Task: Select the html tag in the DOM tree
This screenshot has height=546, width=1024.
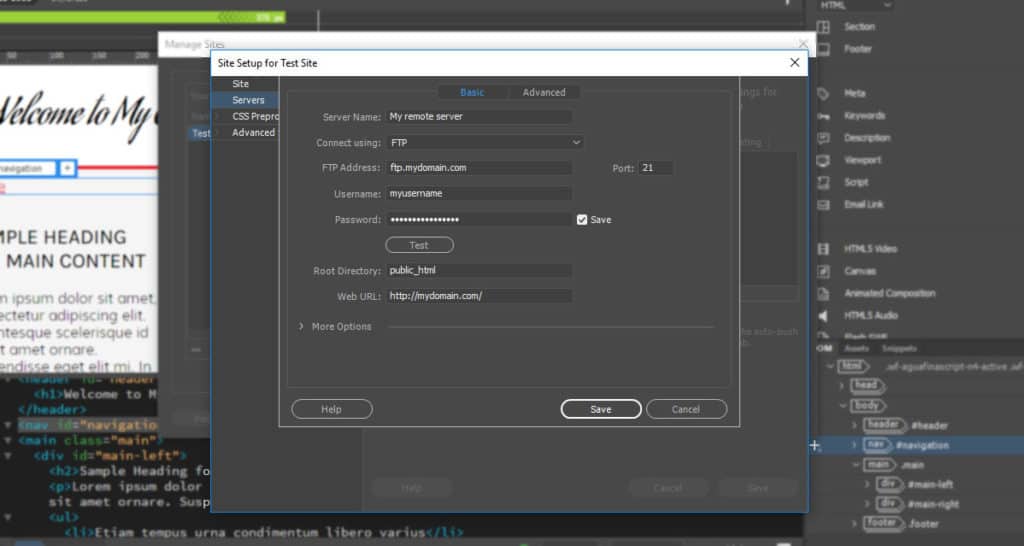Action: (x=854, y=366)
